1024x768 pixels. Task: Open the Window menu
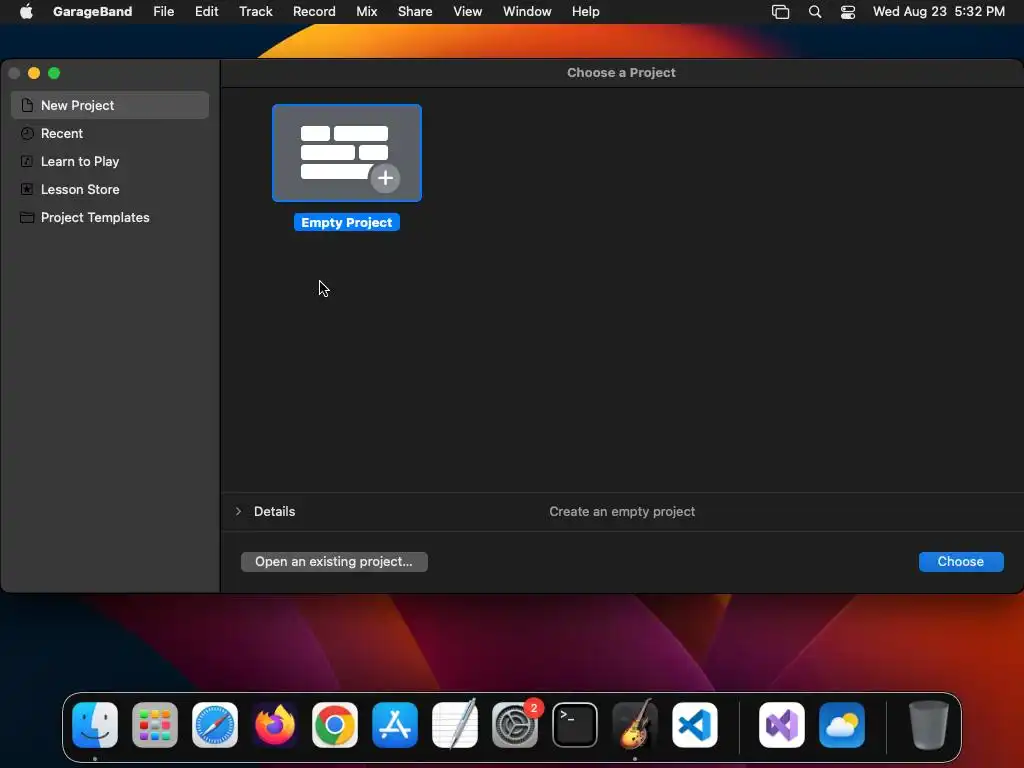coord(527,11)
